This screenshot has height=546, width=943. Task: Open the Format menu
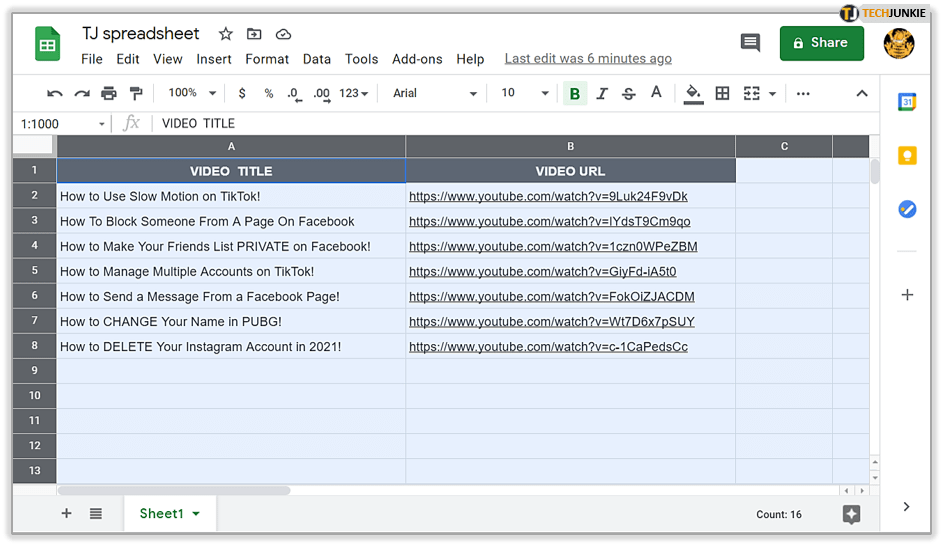[267, 59]
